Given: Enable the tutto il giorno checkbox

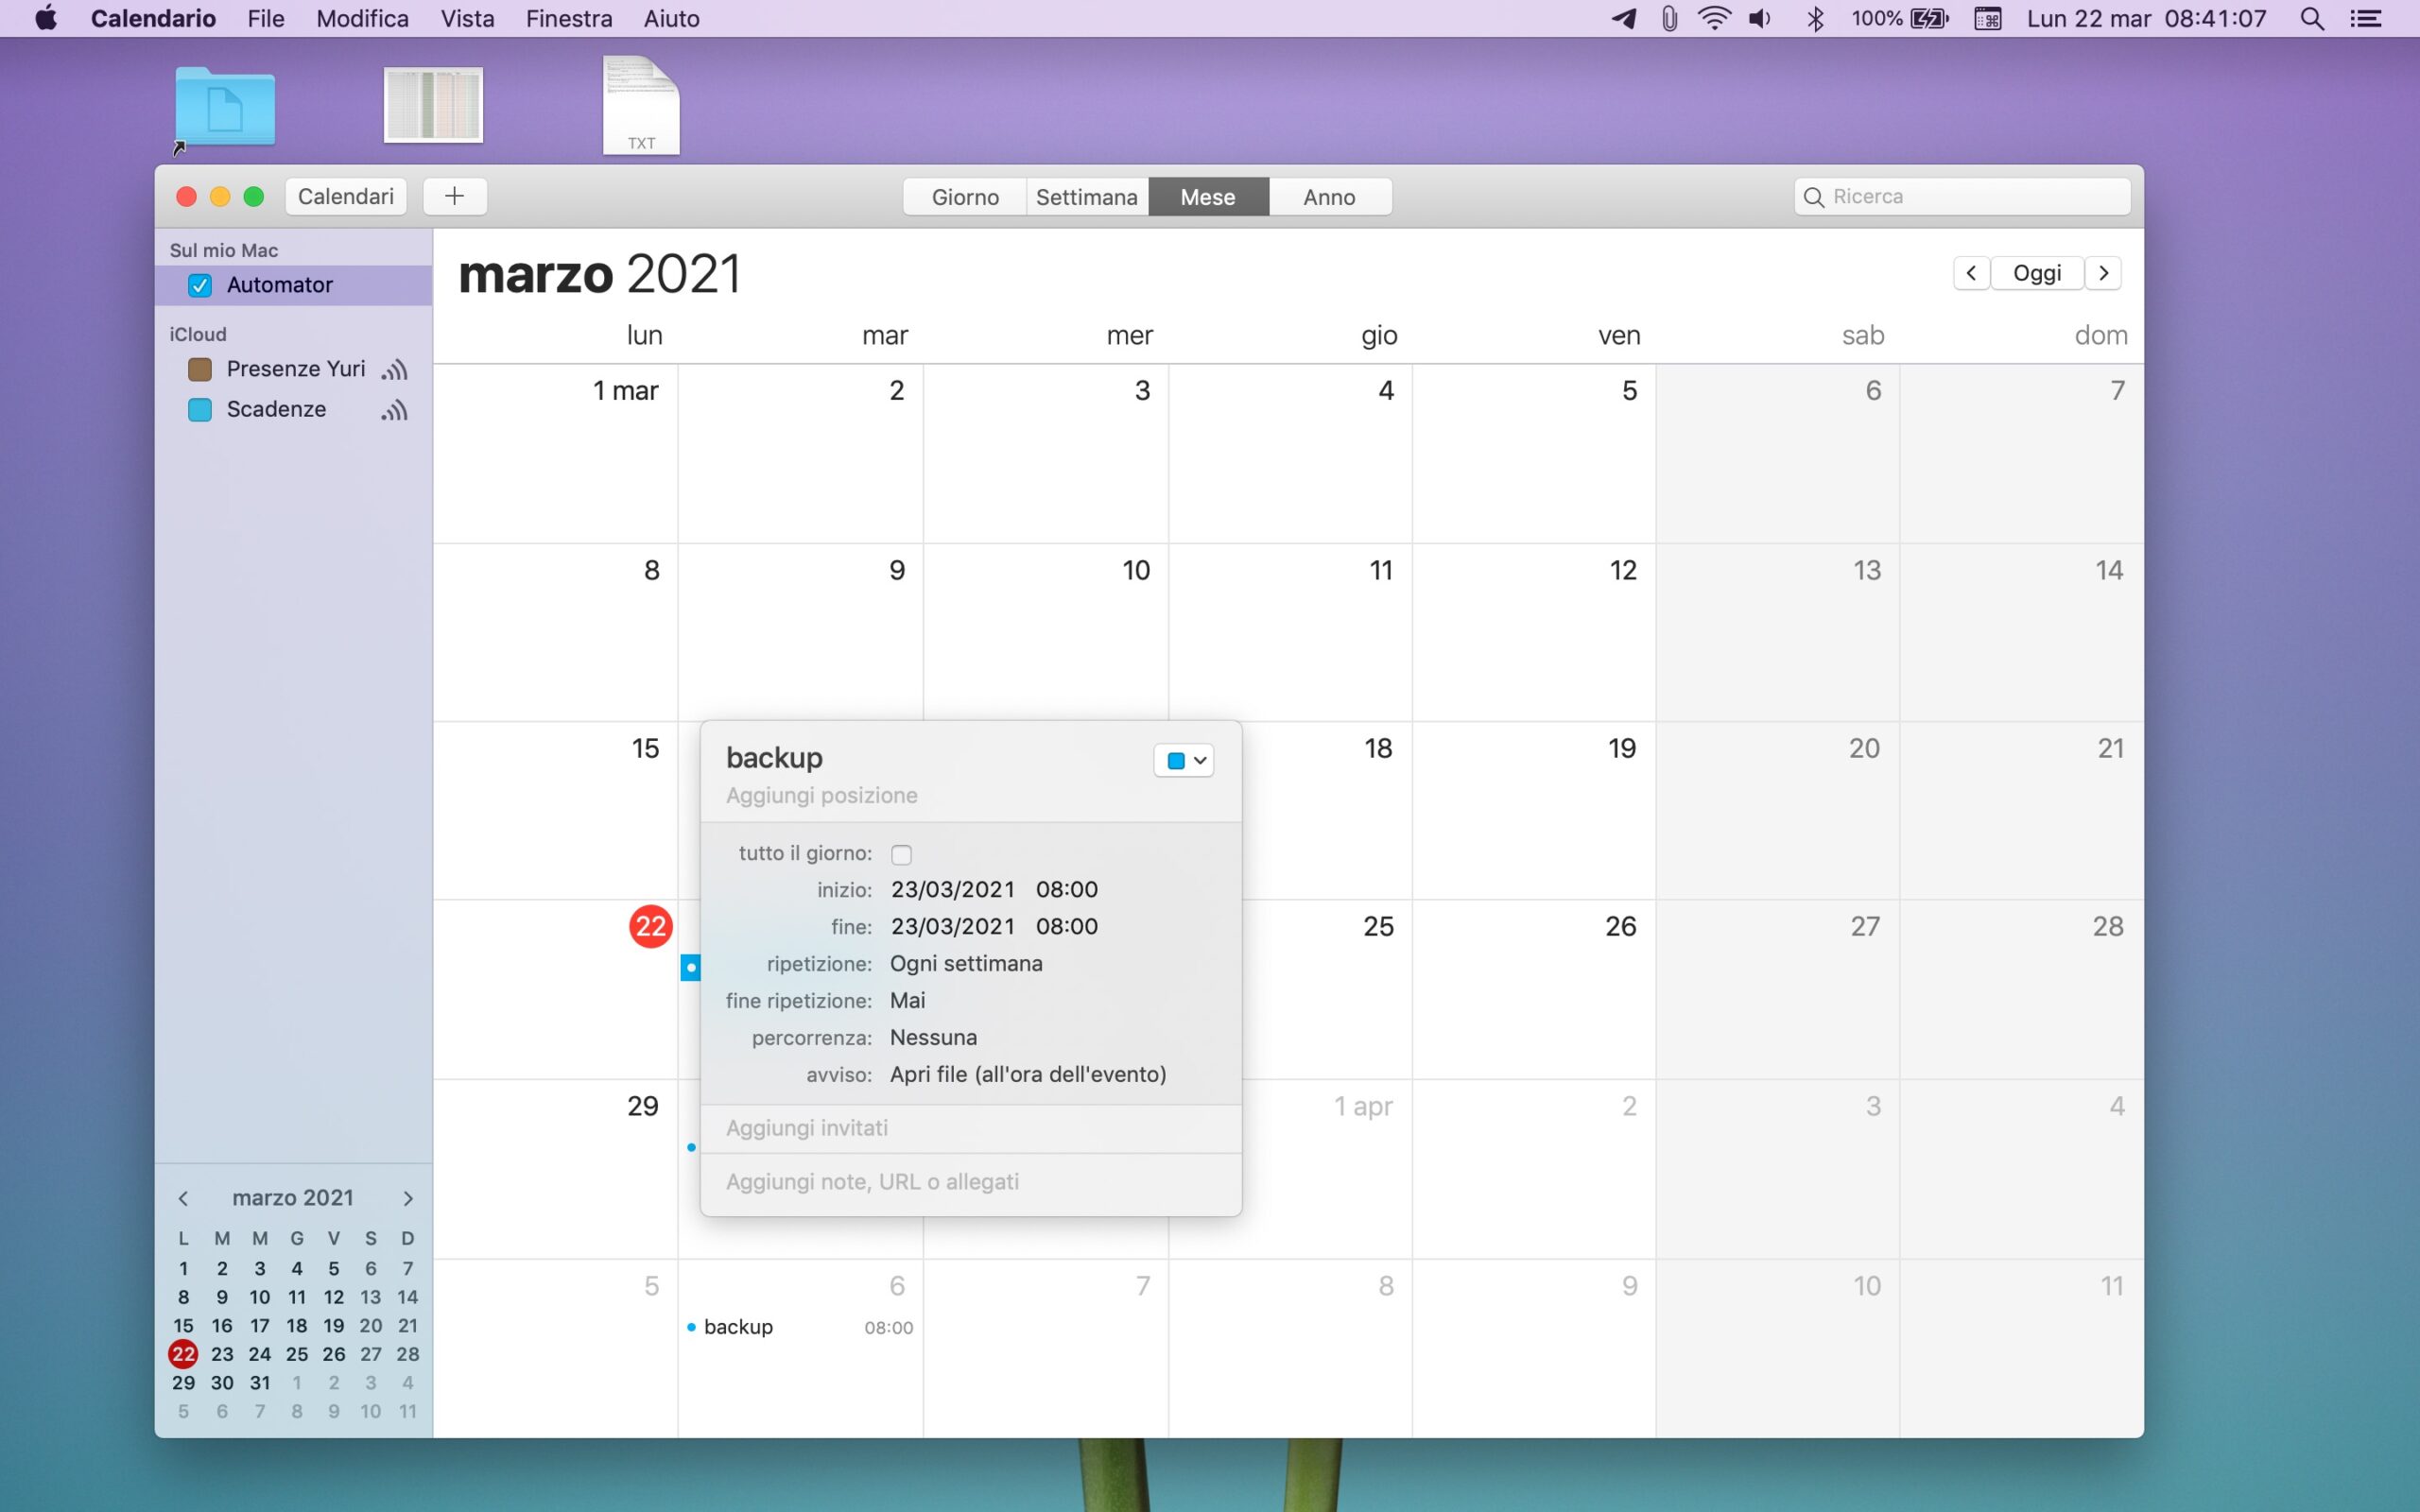Looking at the screenshot, I should click(x=901, y=854).
